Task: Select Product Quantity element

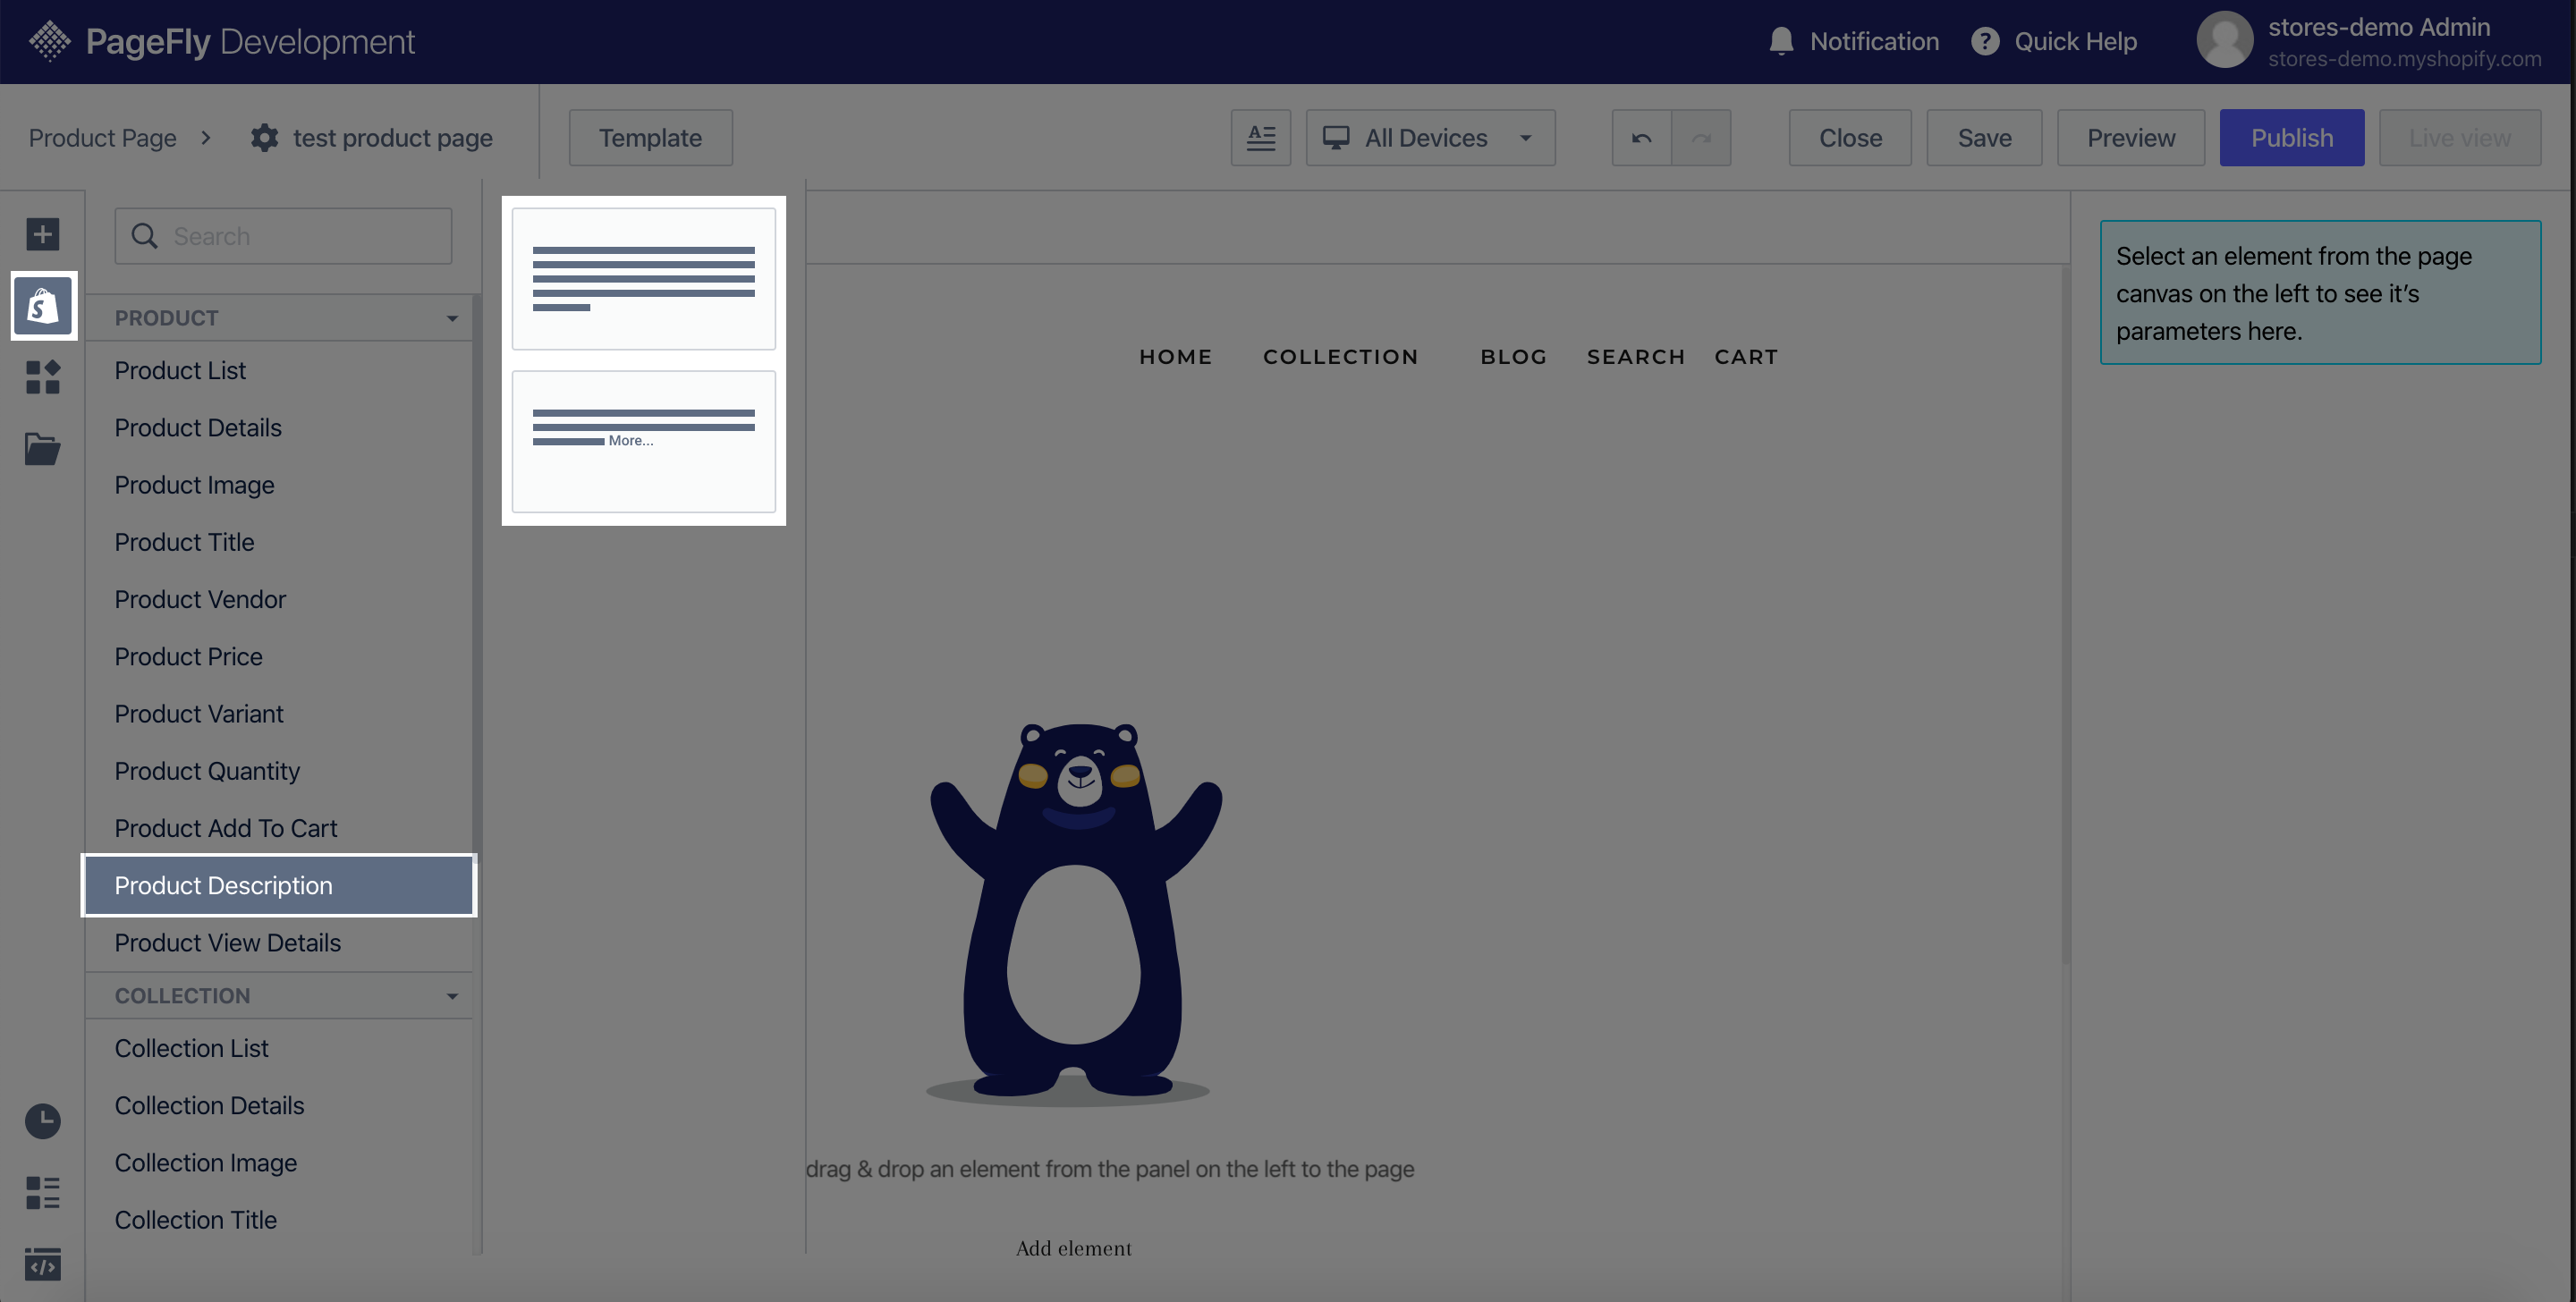Action: point(279,771)
